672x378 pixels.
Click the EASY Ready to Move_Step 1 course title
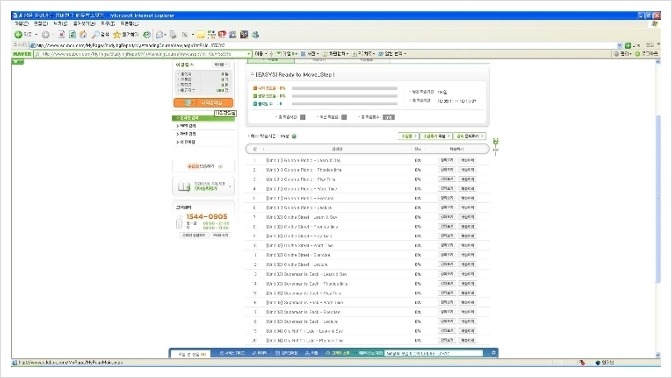294,75
